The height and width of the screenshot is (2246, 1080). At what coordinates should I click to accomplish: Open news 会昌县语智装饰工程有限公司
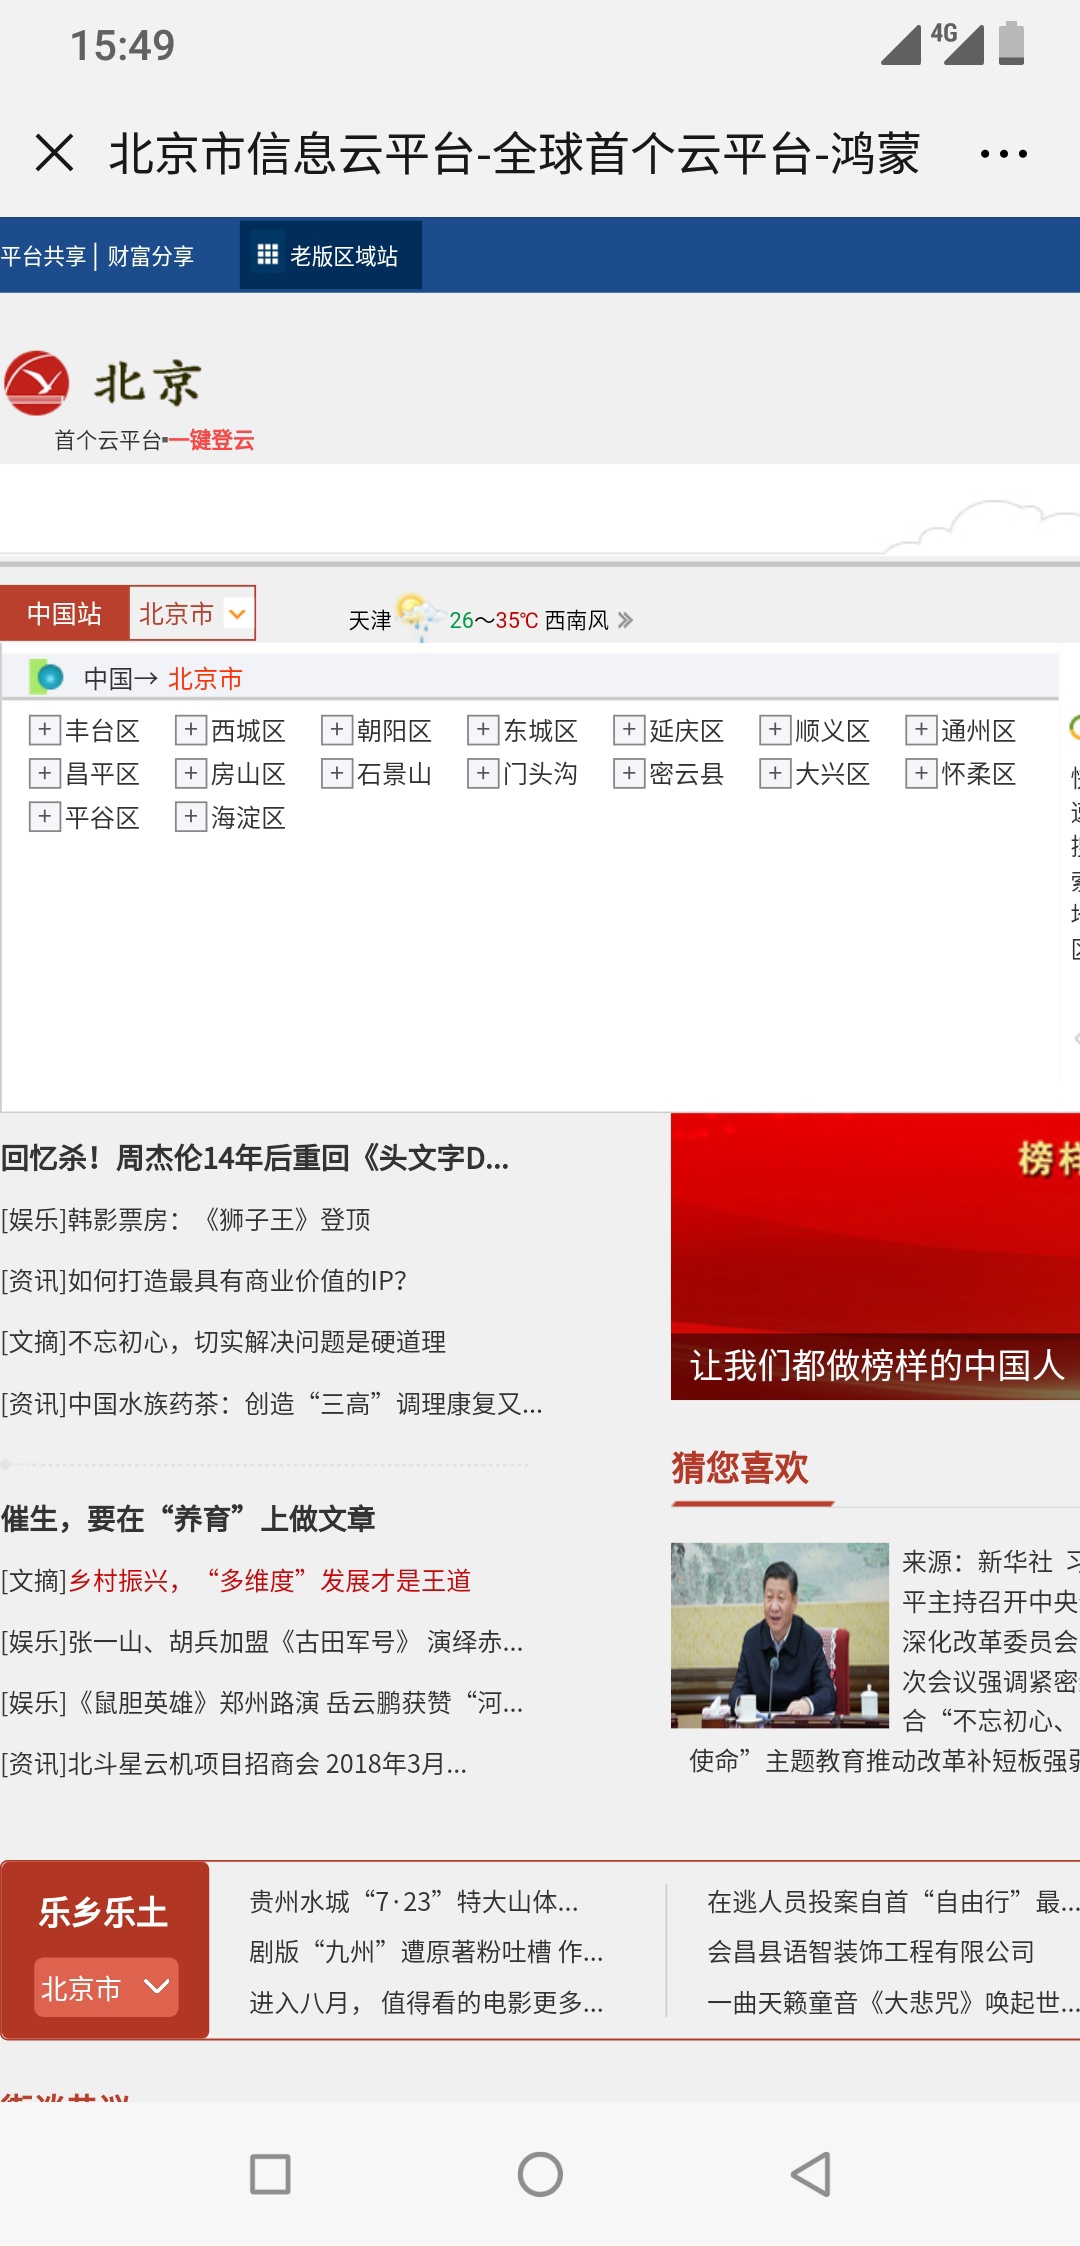click(871, 1951)
